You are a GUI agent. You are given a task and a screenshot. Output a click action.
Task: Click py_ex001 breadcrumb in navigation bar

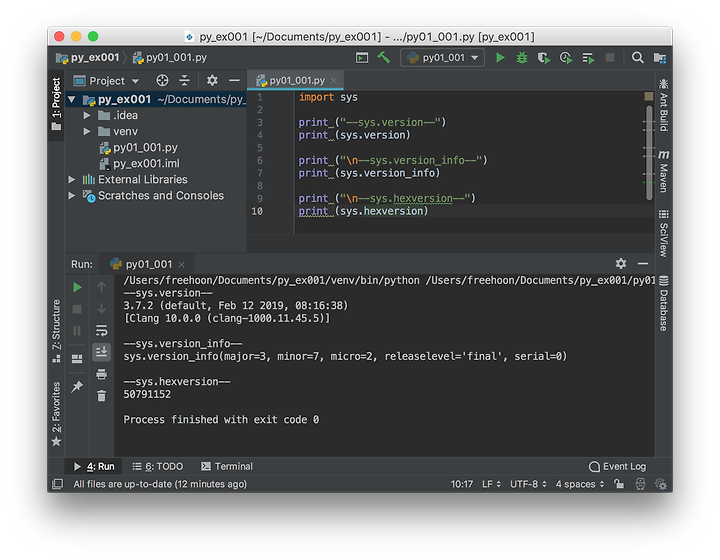click(x=88, y=57)
